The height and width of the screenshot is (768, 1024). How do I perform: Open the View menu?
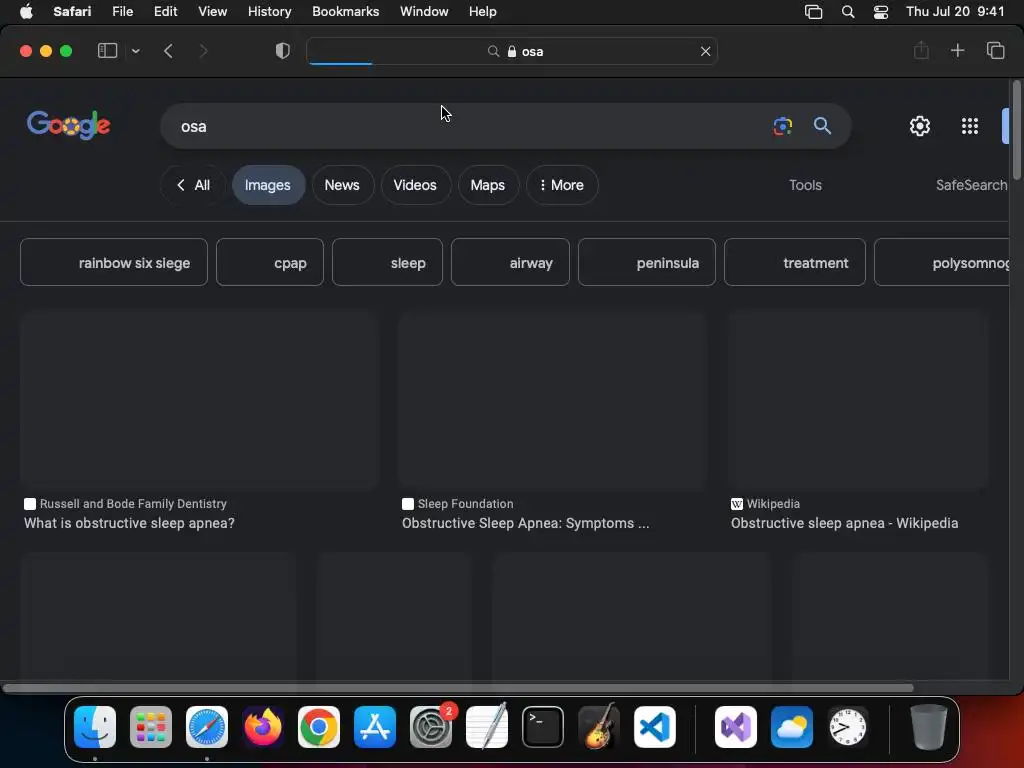point(212,12)
